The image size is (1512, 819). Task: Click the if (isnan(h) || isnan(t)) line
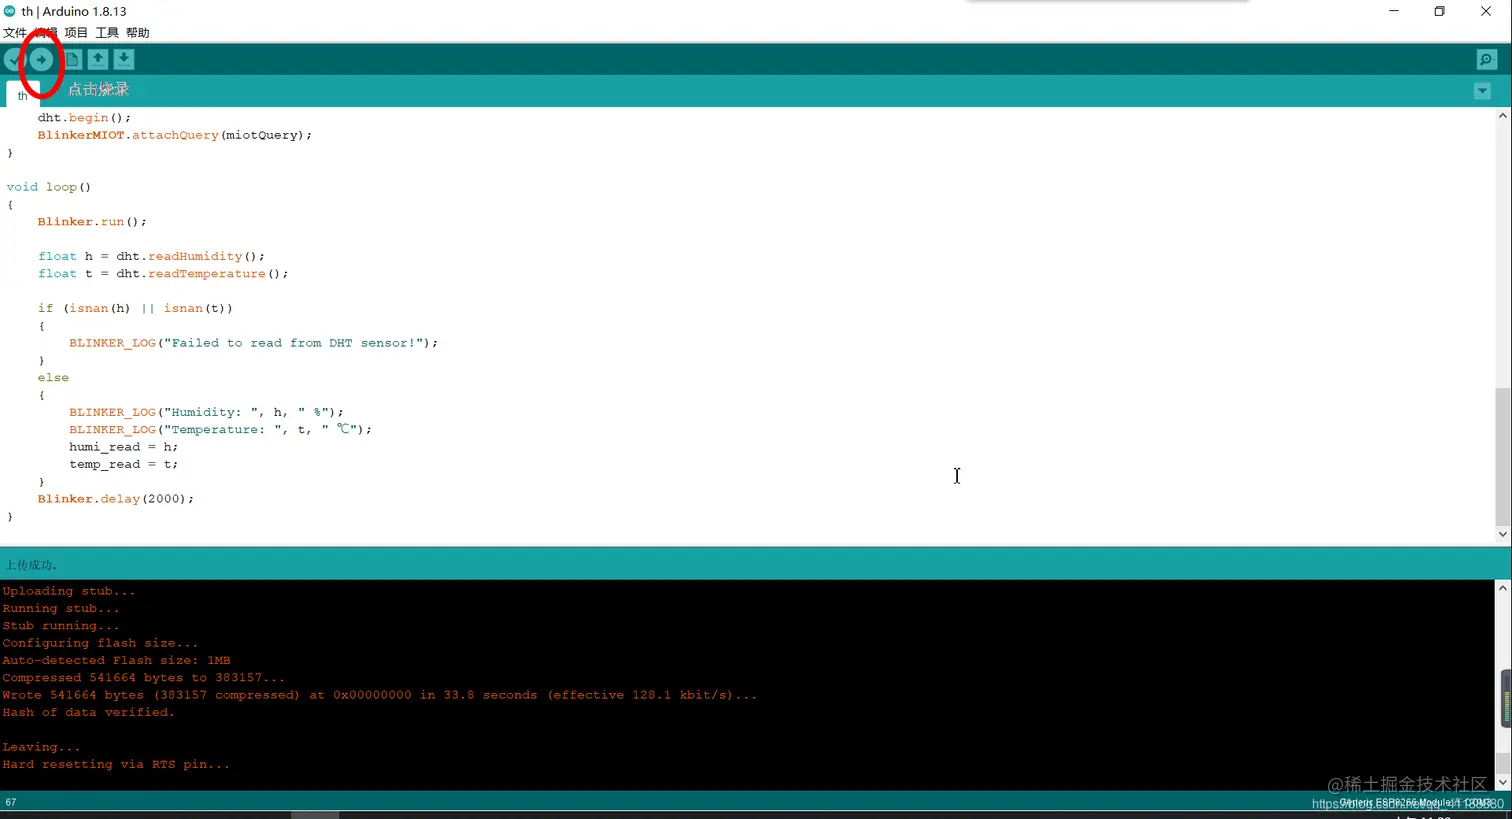point(135,308)
